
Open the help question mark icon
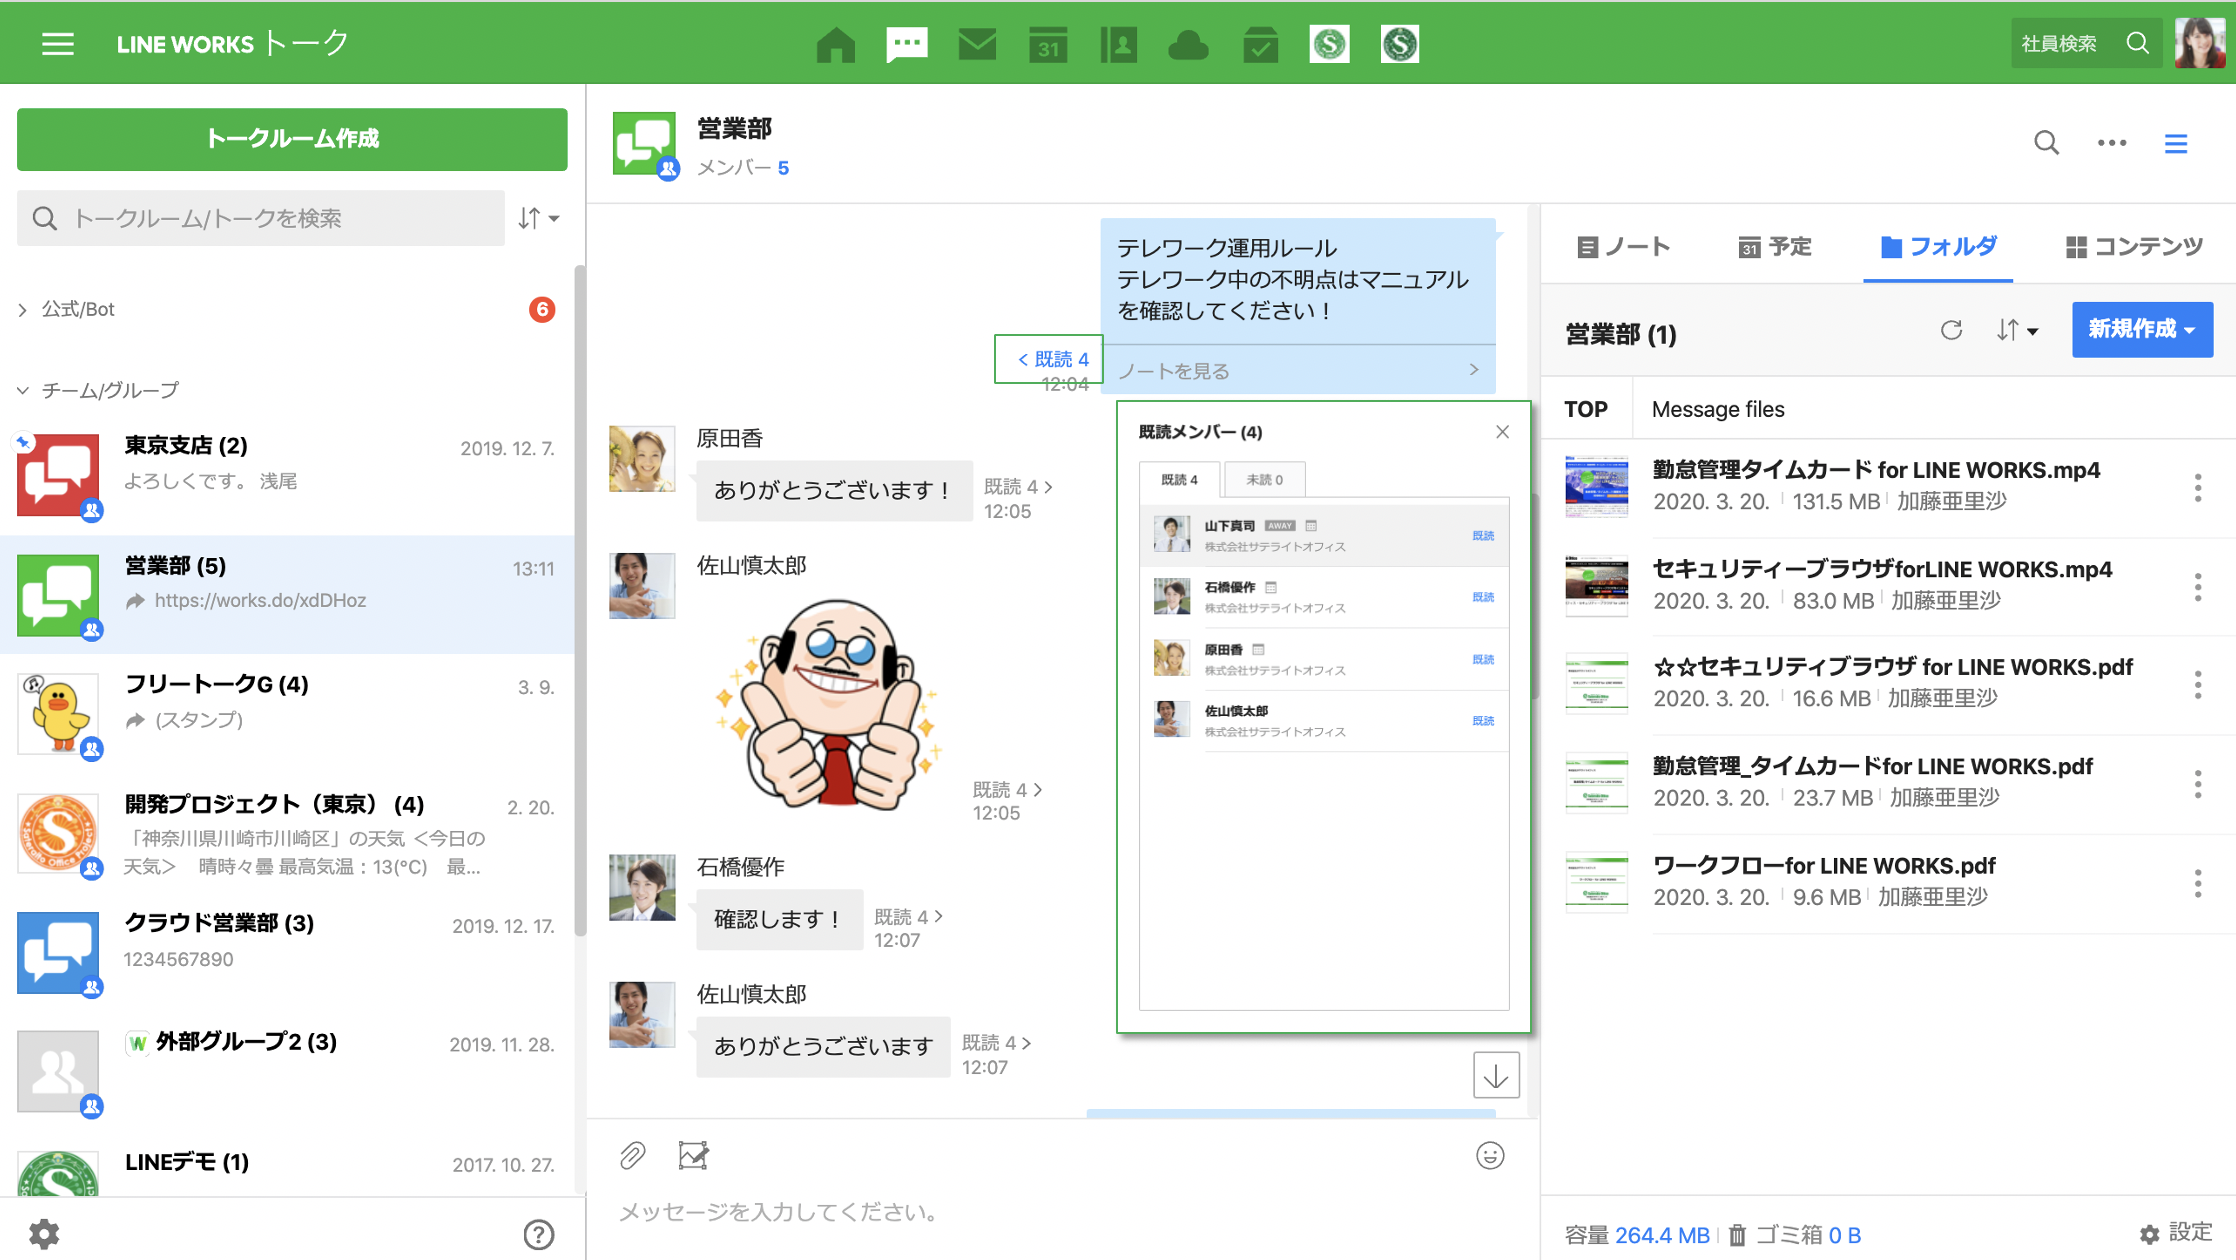539,1234
